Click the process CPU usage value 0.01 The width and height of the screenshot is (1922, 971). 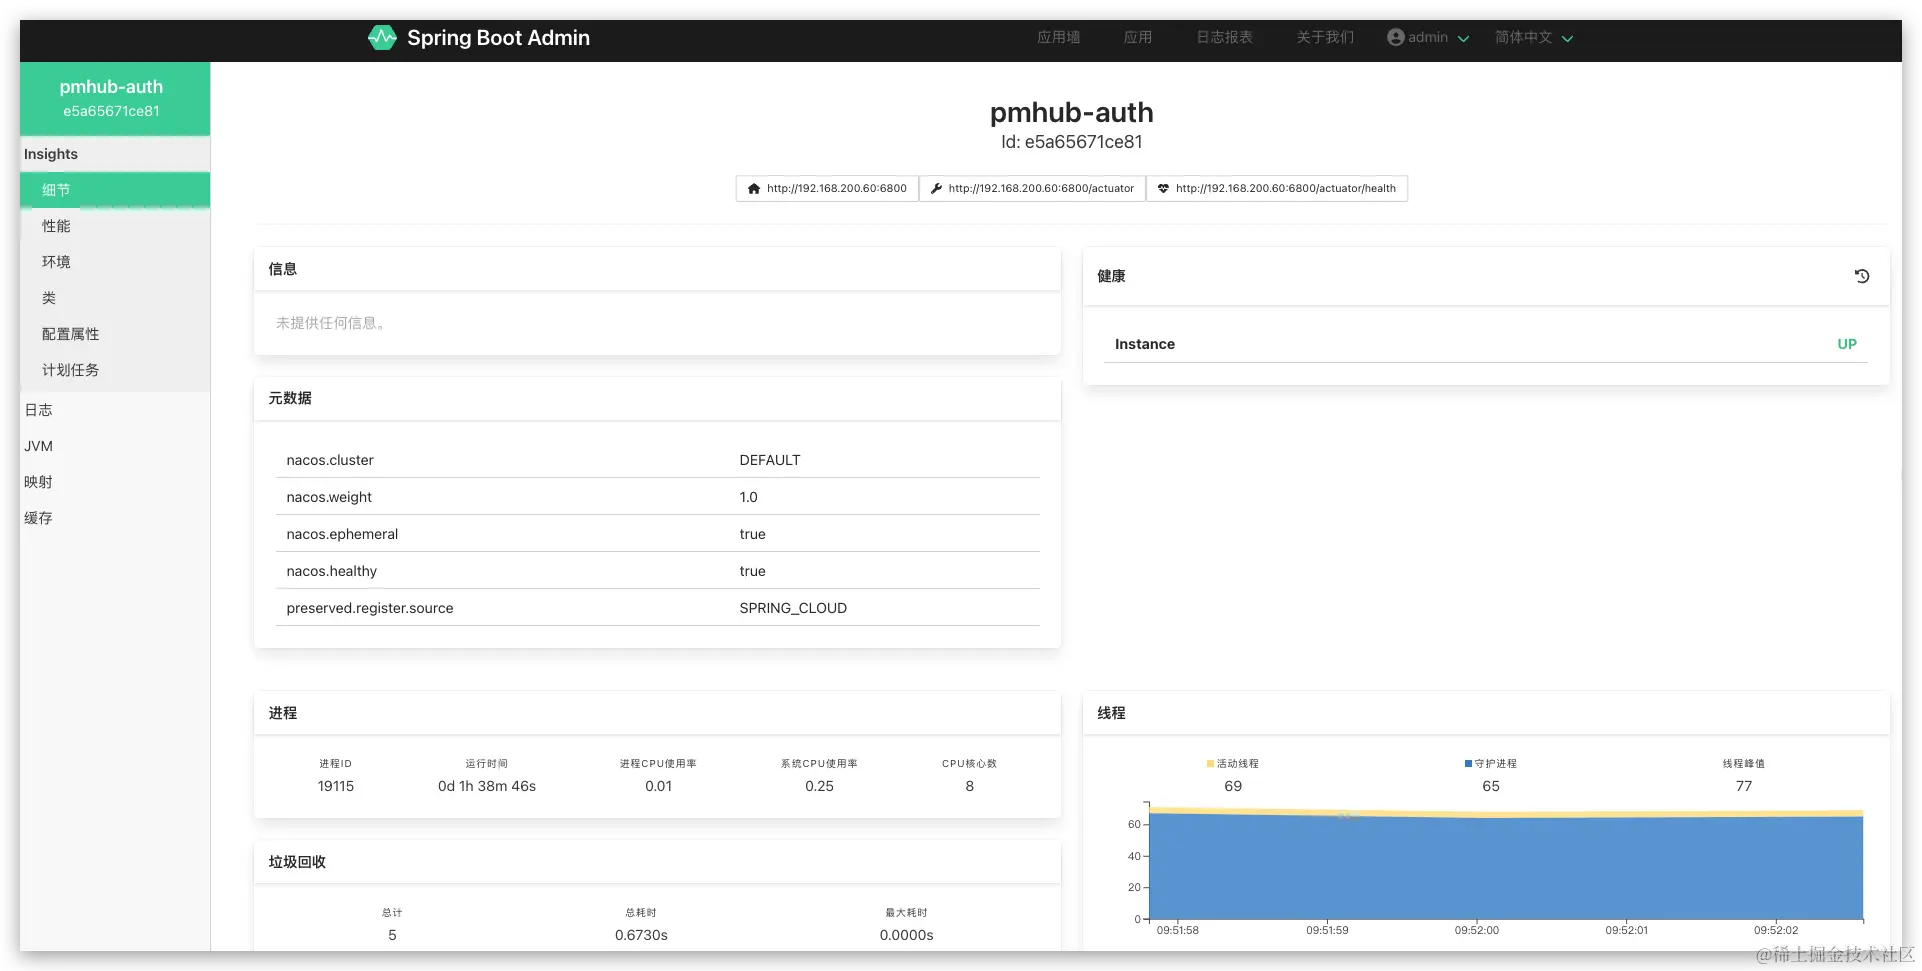click(x=658, y=786)
